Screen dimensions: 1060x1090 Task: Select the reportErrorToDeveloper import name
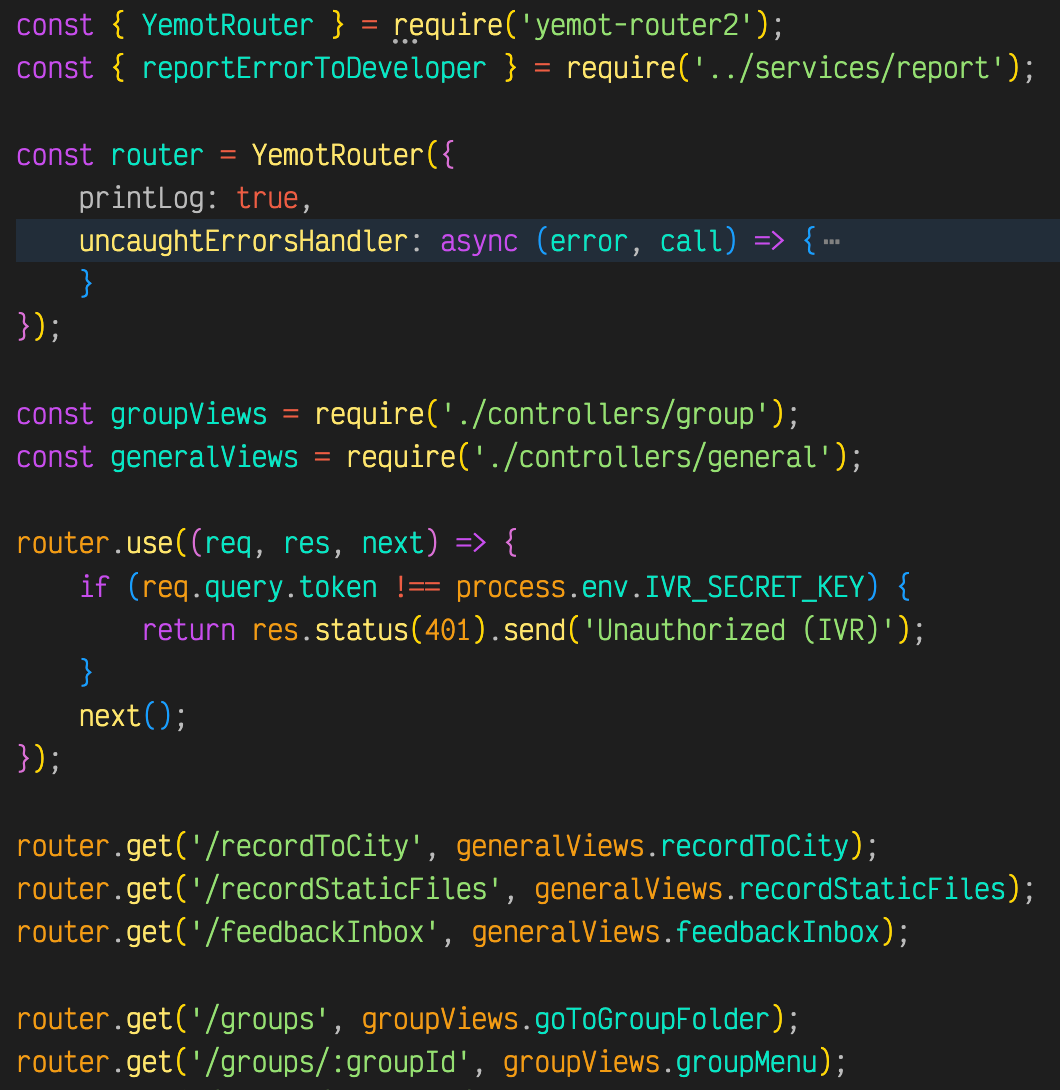click(314, 68)
